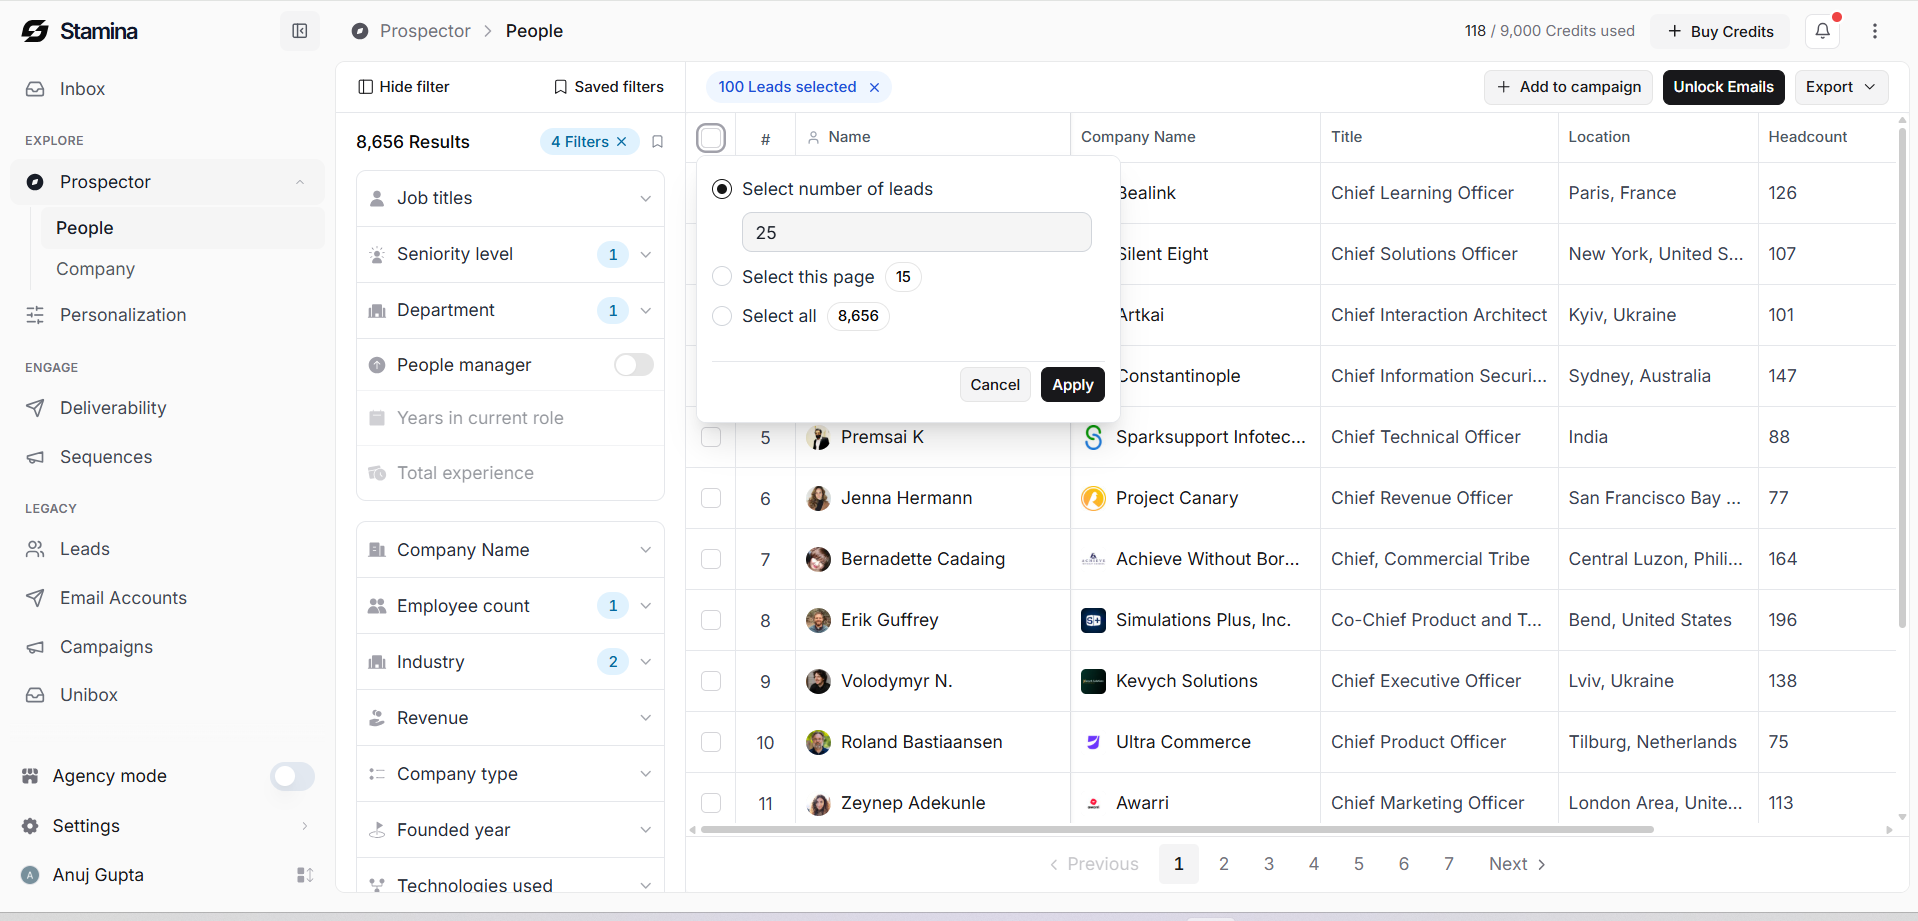Enable the People manager toggle
The image size is (1918, 921).
point(634,365)
